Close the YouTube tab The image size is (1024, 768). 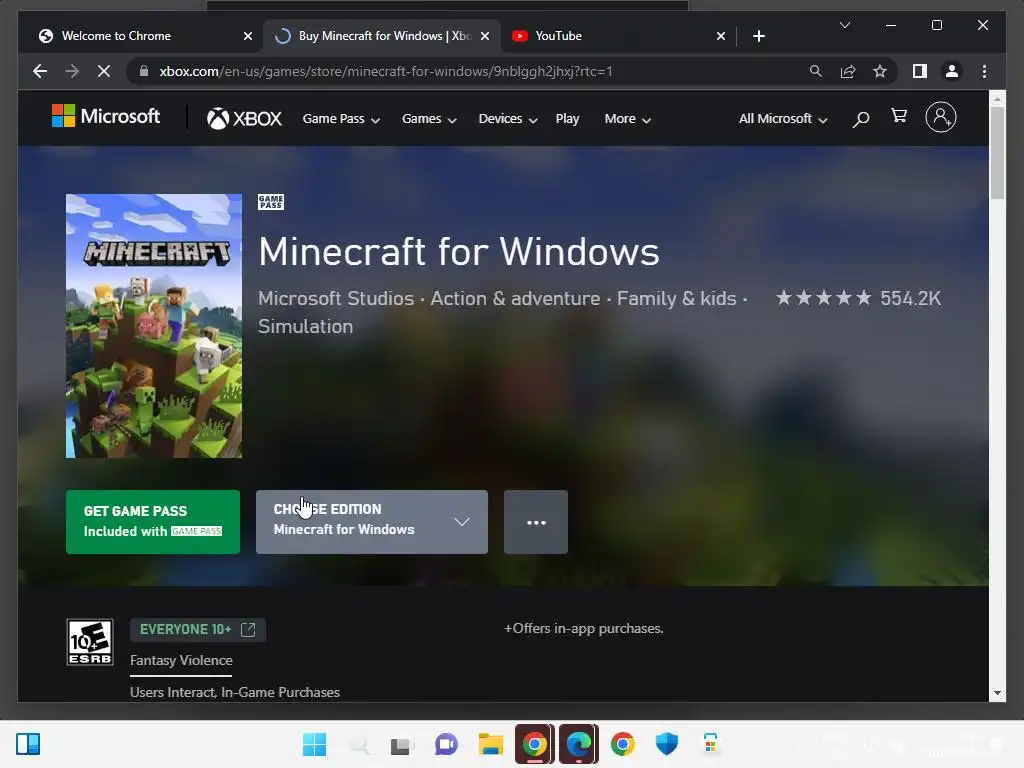tap(720, 36)
